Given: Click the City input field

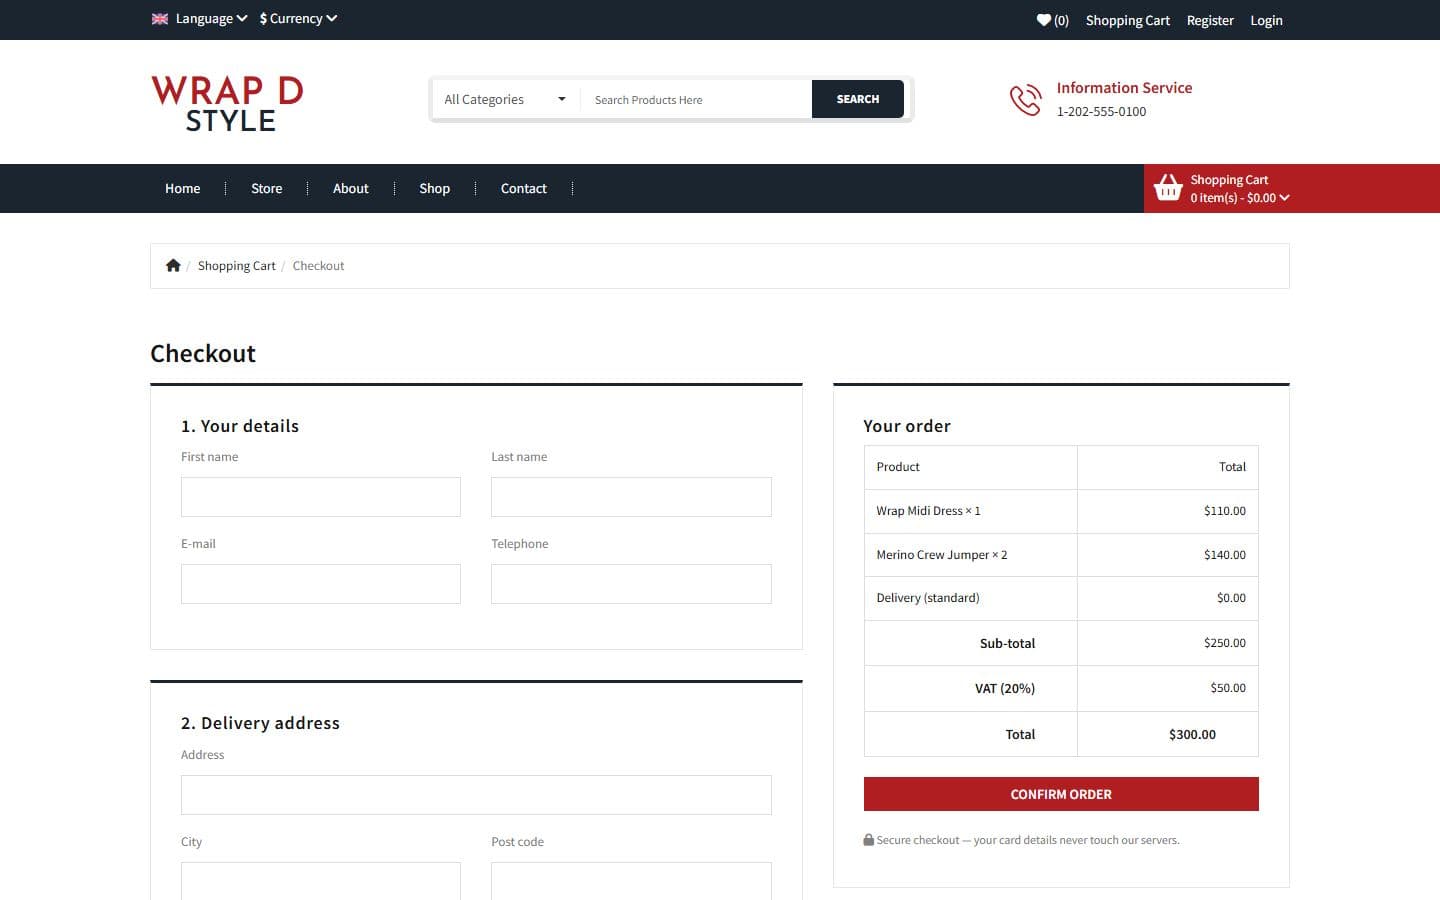Looking at the screenshot, I should [x=321, y=881].
